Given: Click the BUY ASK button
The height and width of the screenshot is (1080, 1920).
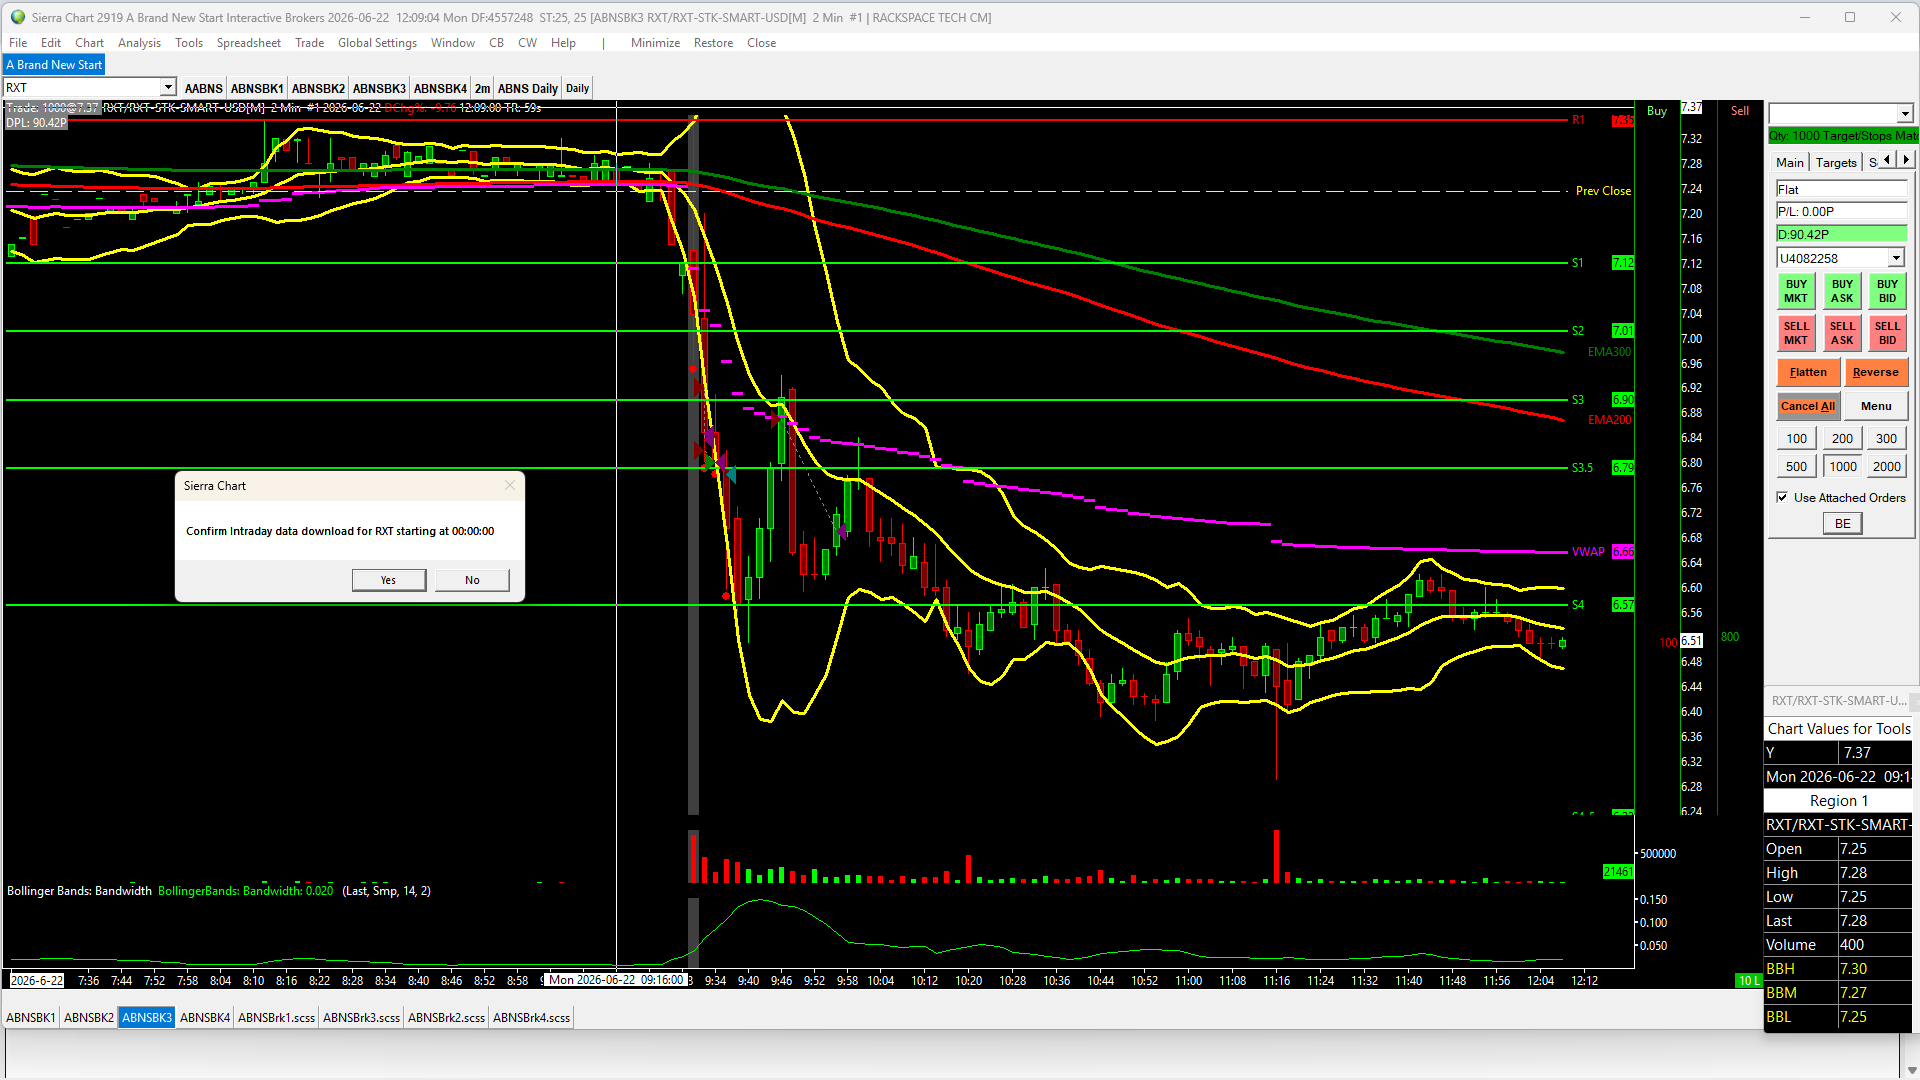Looking at the screenshot, I should (1842, 291).
